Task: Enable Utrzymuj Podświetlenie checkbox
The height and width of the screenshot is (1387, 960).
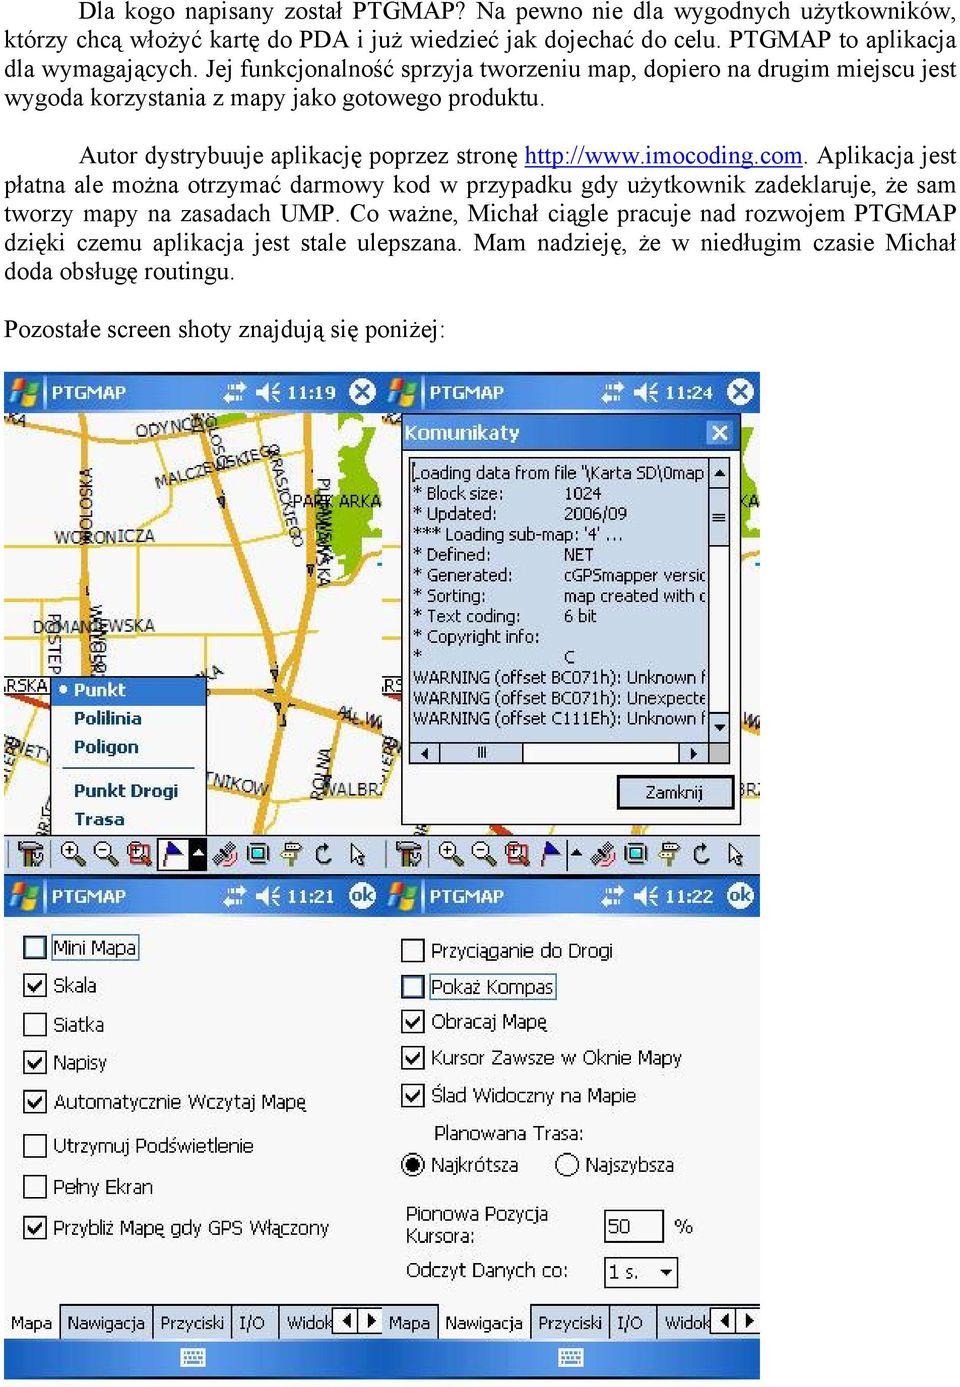Action: pyautogui.click(x=35, y=1145)
